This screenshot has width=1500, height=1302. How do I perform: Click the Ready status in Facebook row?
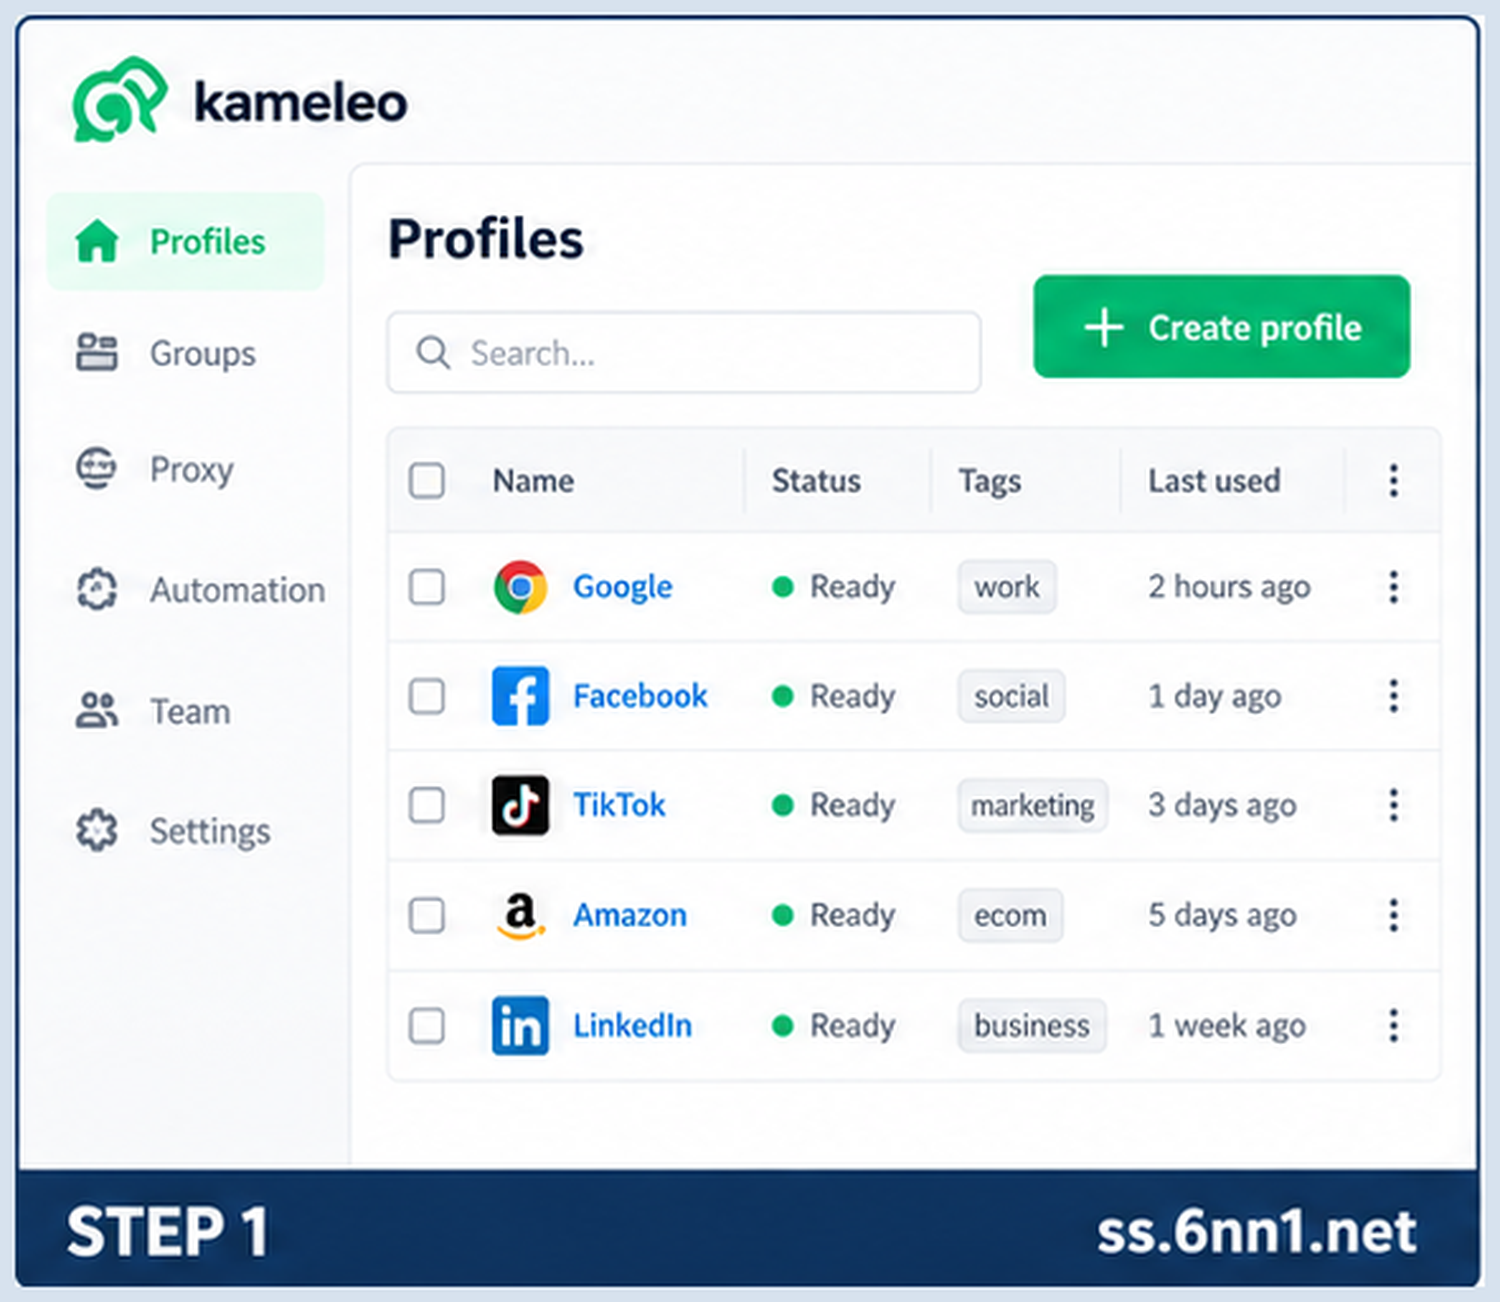tap(834, 696)
